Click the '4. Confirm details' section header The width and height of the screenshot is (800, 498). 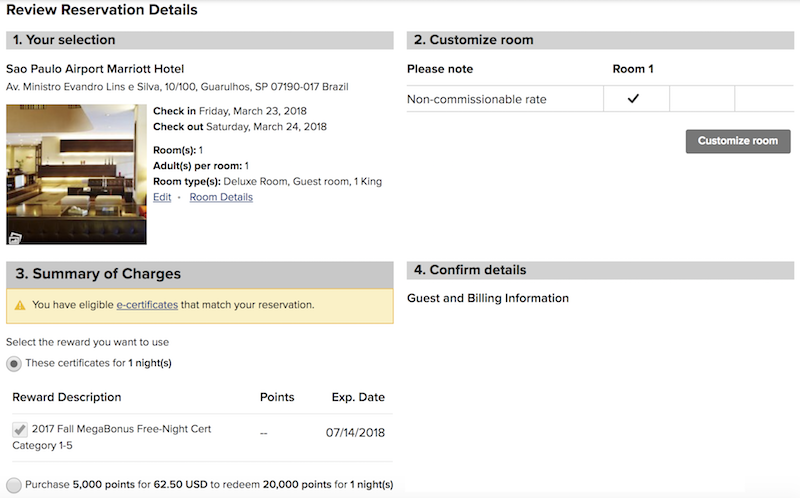(600, 270)
